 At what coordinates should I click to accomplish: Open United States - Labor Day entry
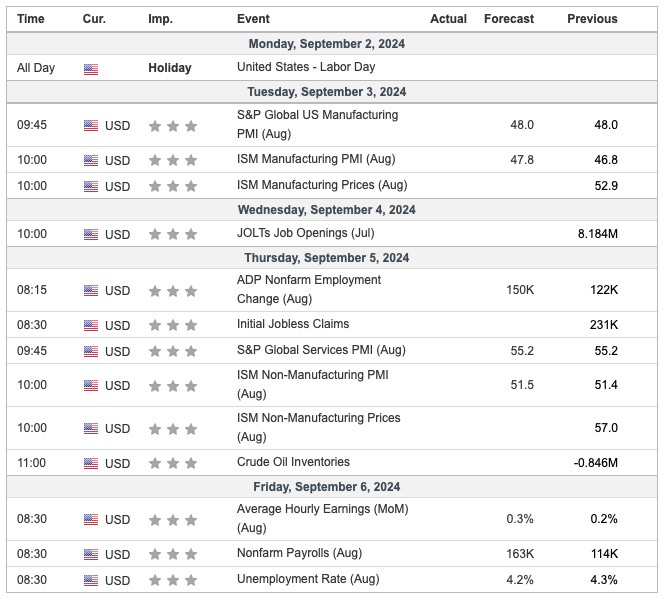tap(306, 67)
